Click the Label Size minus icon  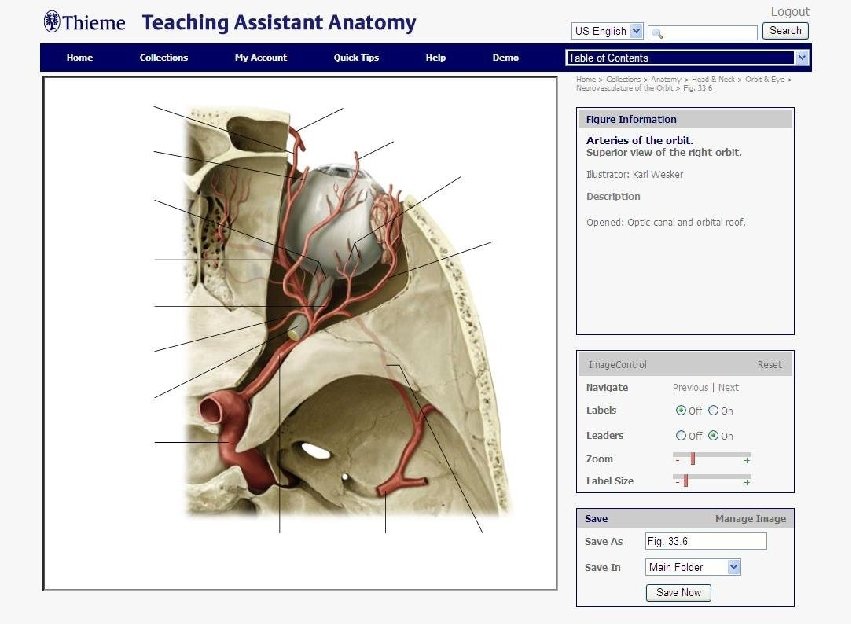pos(677,482)
